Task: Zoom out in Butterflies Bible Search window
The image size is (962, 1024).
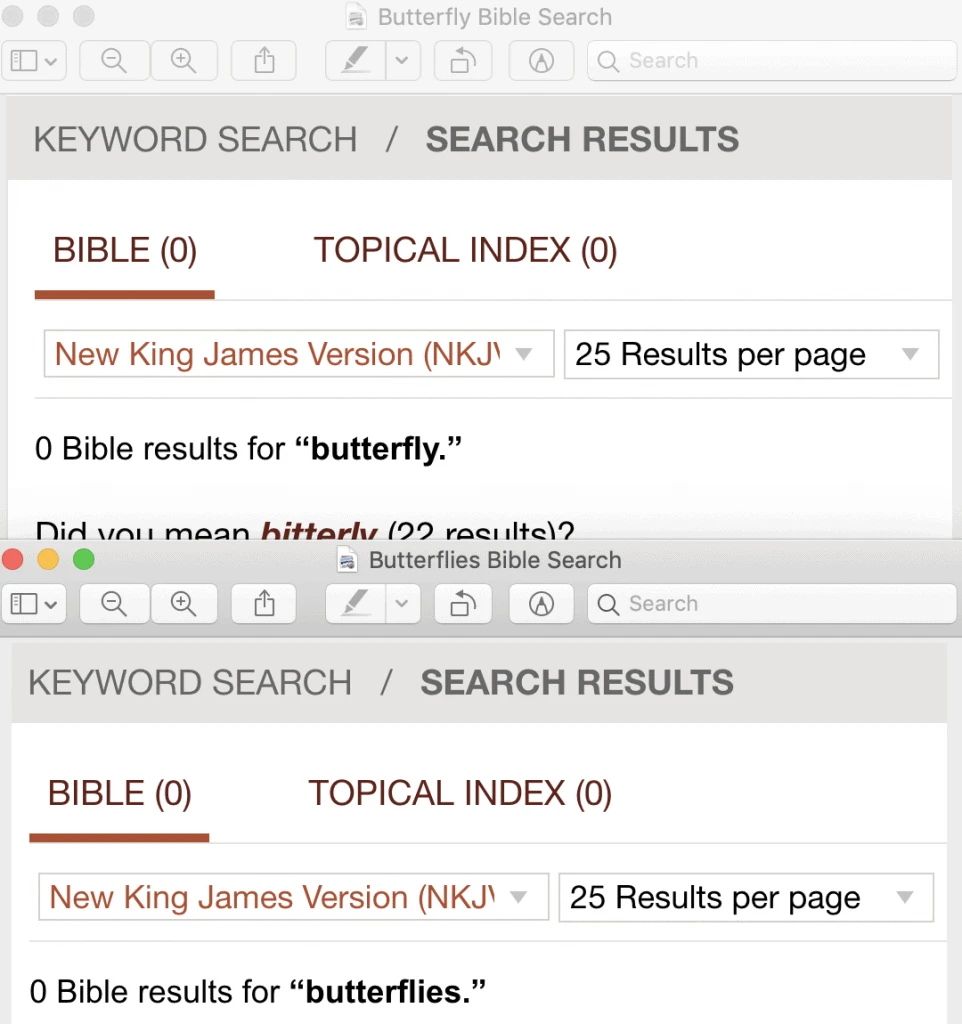Action: 114,603
